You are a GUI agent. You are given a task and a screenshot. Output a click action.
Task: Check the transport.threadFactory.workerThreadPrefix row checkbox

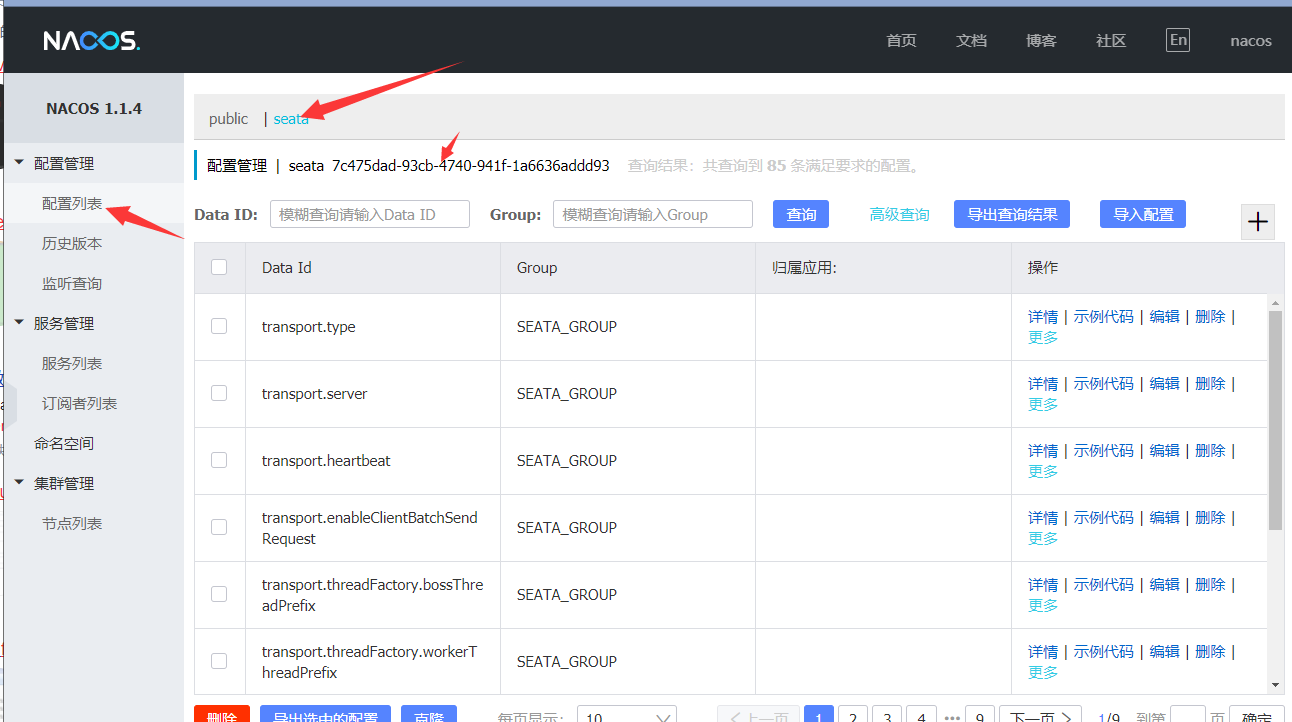(x=219, y=661)
